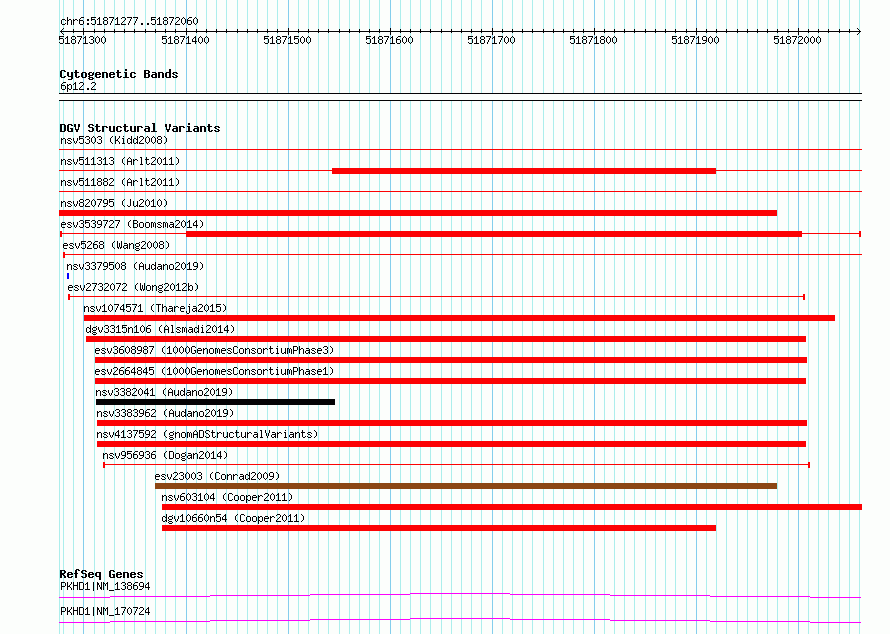Click the 6p12.2 cytogenetic band label

[78, 86]
